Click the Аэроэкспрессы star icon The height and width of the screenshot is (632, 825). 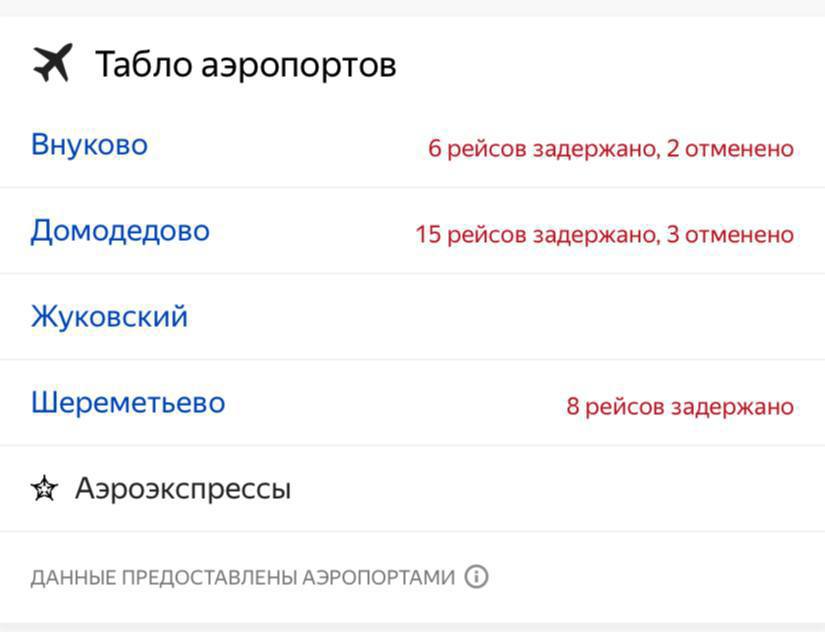(x=44, y=490)
